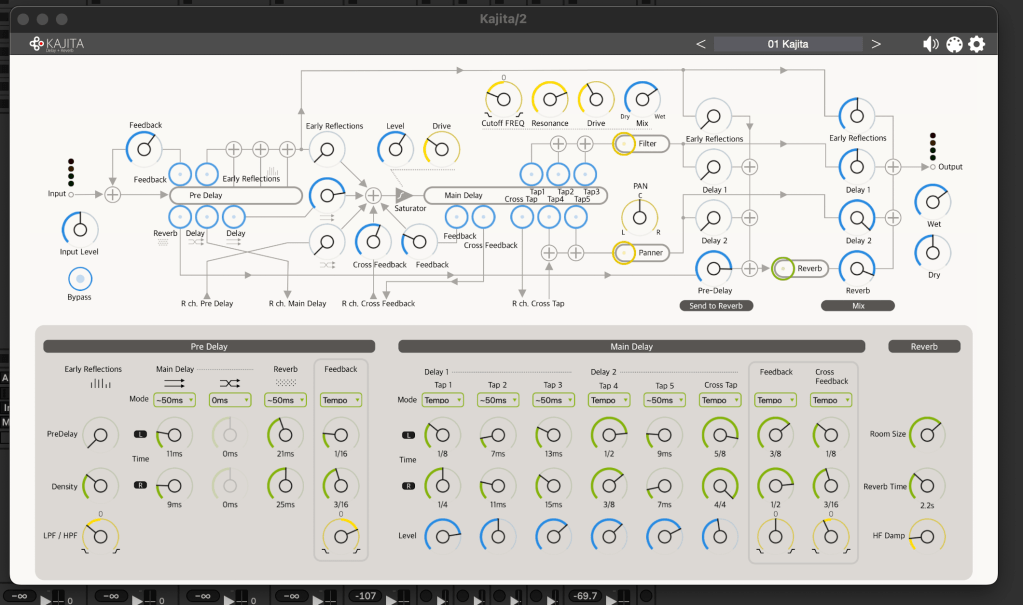
Task: Open the Tap 1 Mode dropdown
Action: click(443, 400)
